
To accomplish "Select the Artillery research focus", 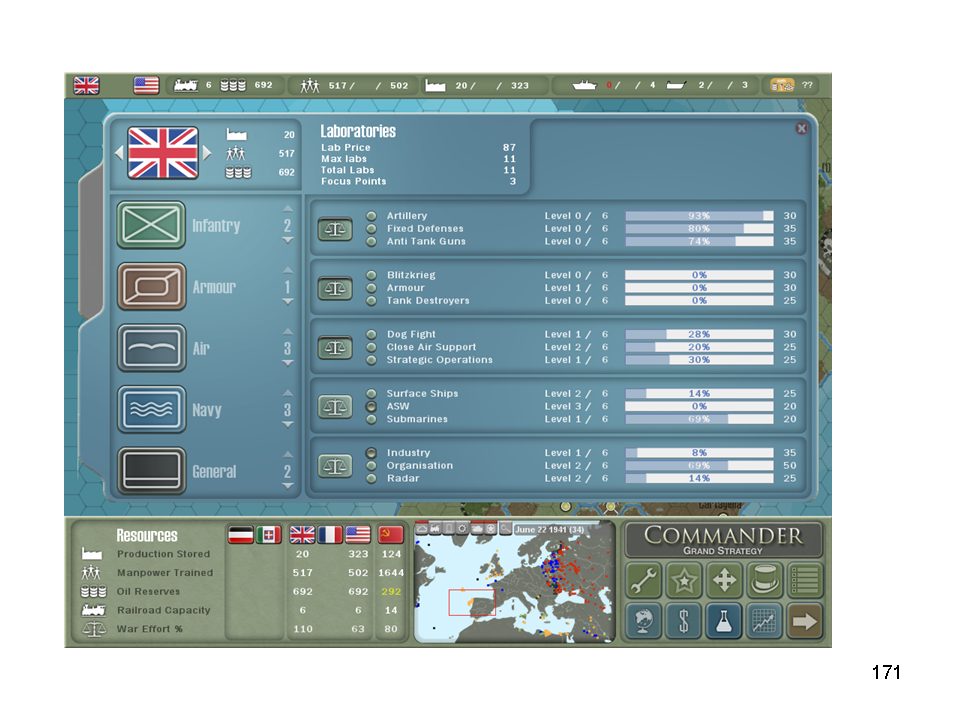I will click(371, 216).
